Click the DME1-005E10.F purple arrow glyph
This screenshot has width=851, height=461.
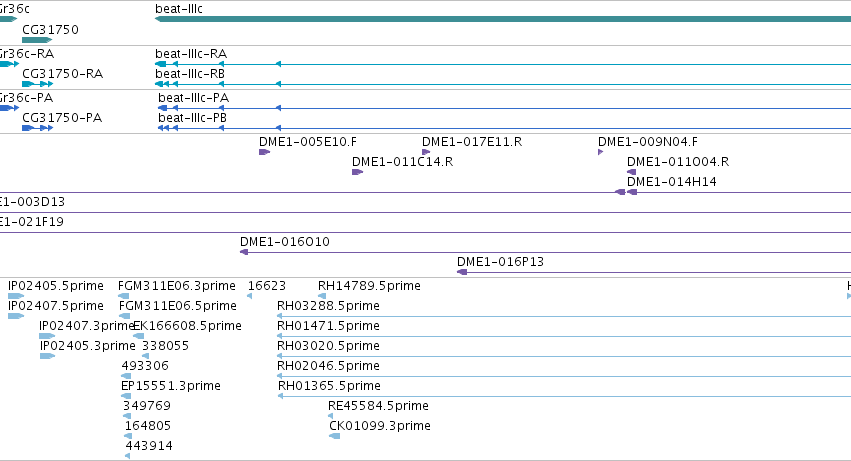pyautogui.click(x=264, y=152)
